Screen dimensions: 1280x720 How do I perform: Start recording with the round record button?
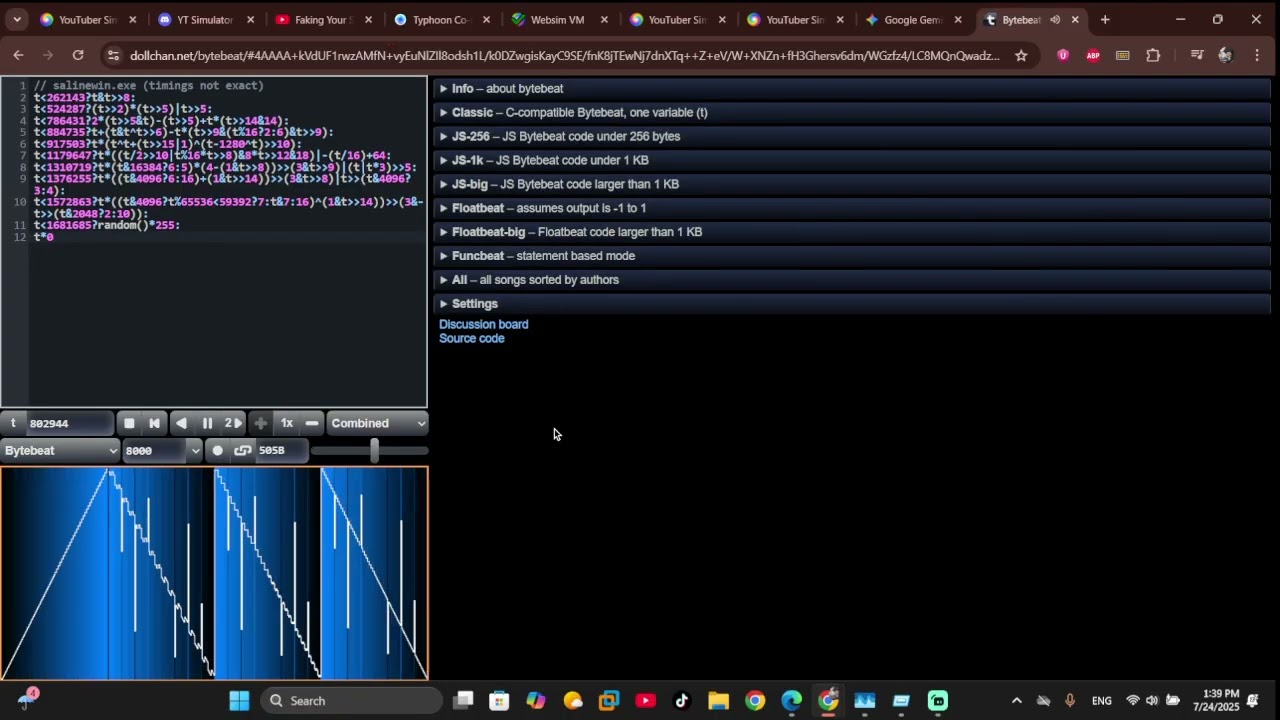(x=218, y=450)
